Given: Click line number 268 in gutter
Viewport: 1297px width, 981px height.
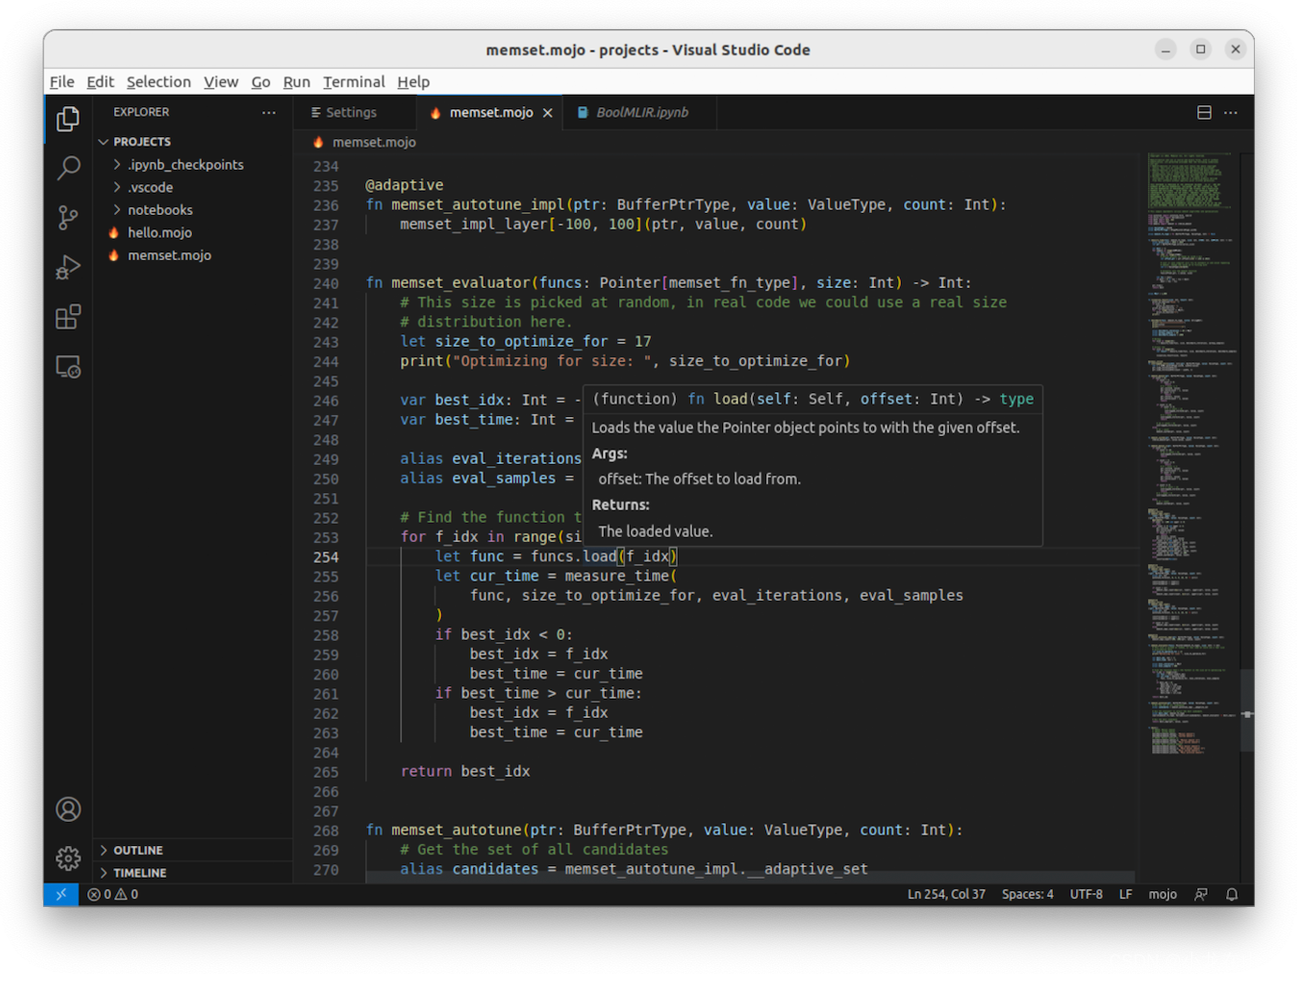Looking at the screenshot, I should (326, 830).
